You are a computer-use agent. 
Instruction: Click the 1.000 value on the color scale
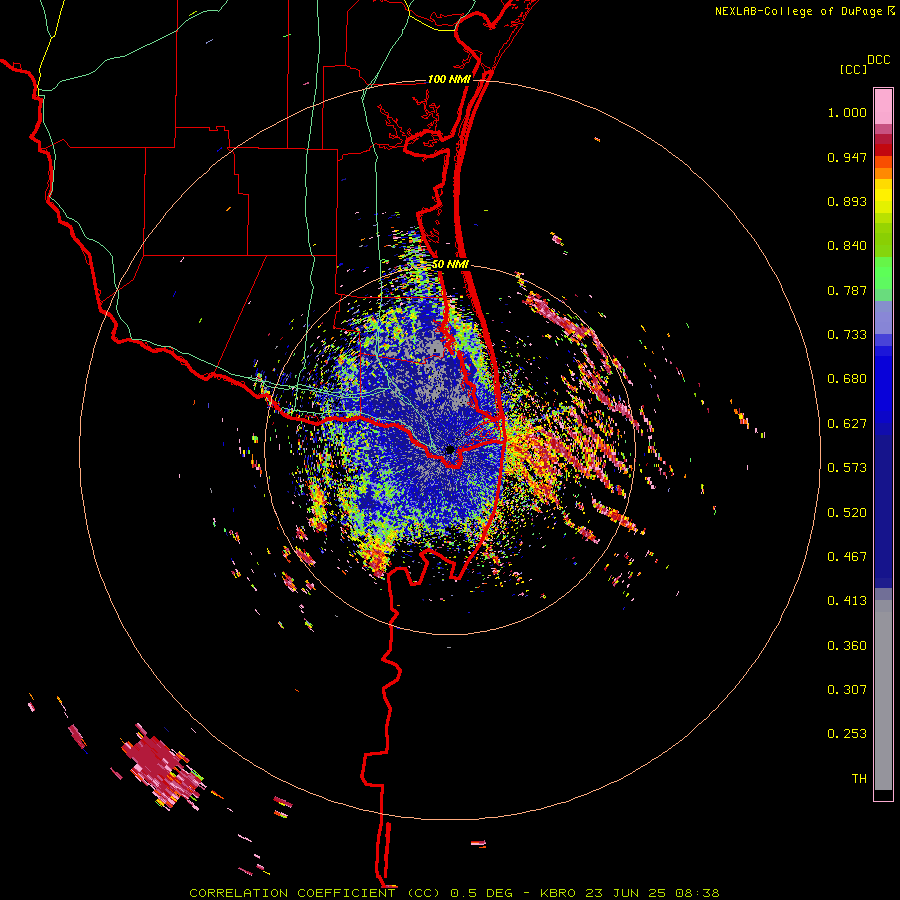point(847,112)
